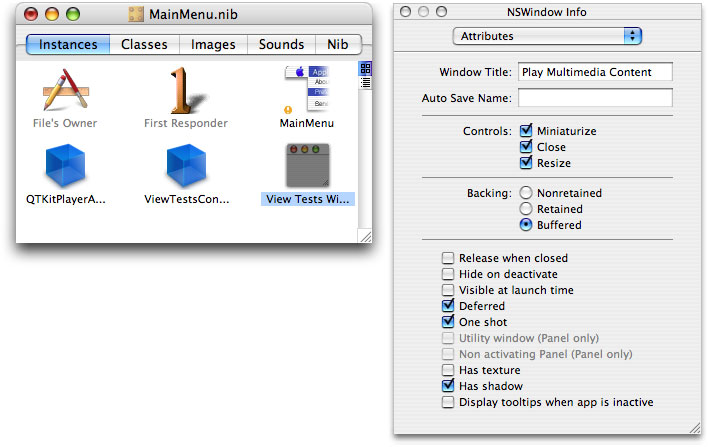Switch instances to outline list view
The height and width of the screenshot is (447, 708).
365,82
